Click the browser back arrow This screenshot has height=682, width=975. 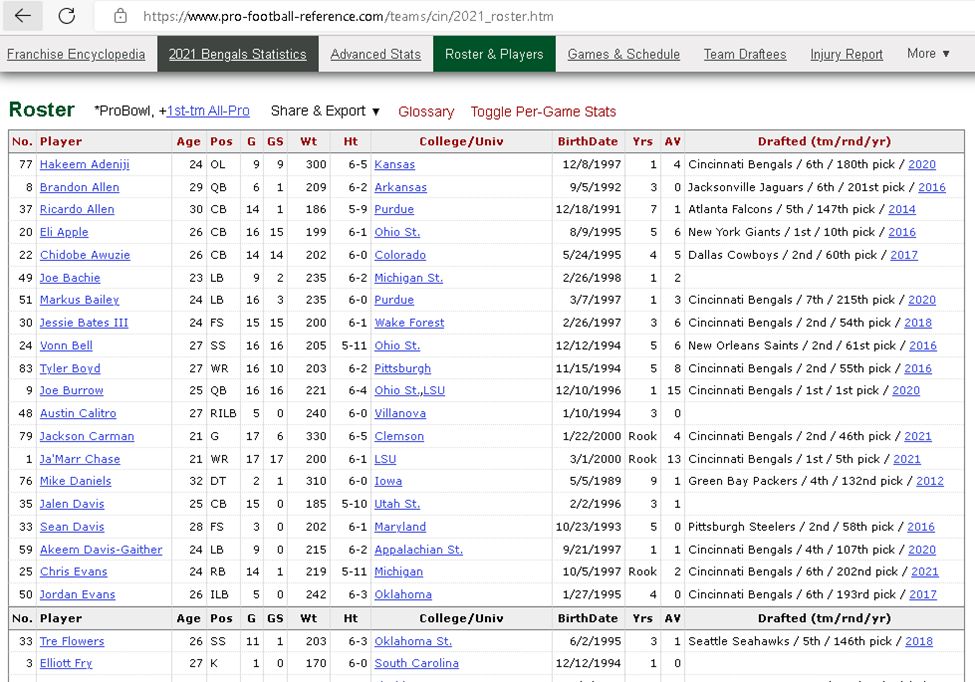point(21,16)
